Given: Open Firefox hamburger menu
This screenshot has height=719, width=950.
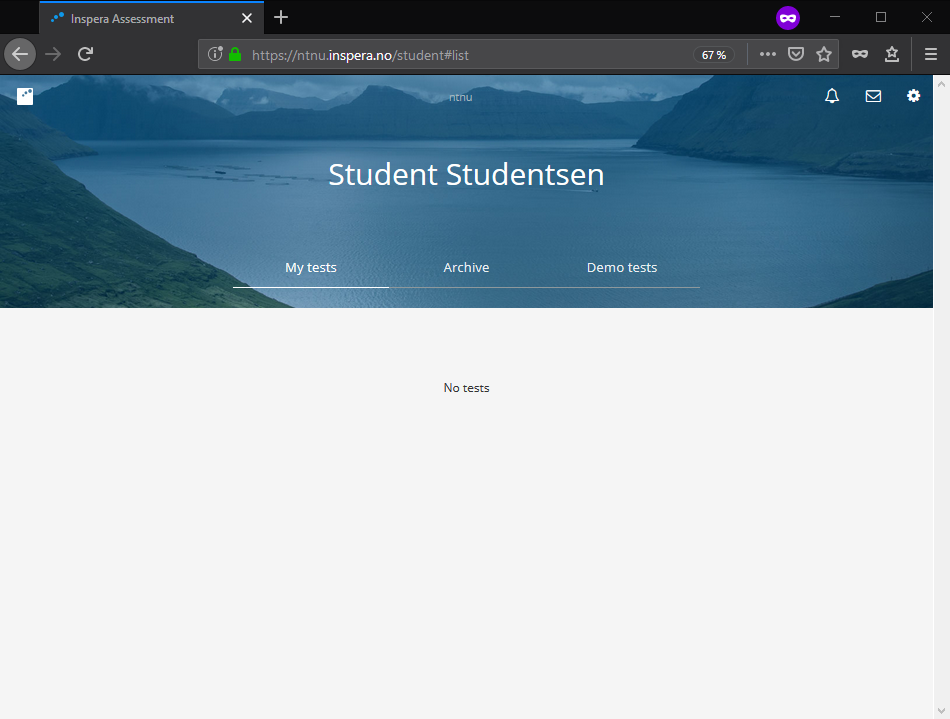Looking at the screenshot, I should 931,54.
